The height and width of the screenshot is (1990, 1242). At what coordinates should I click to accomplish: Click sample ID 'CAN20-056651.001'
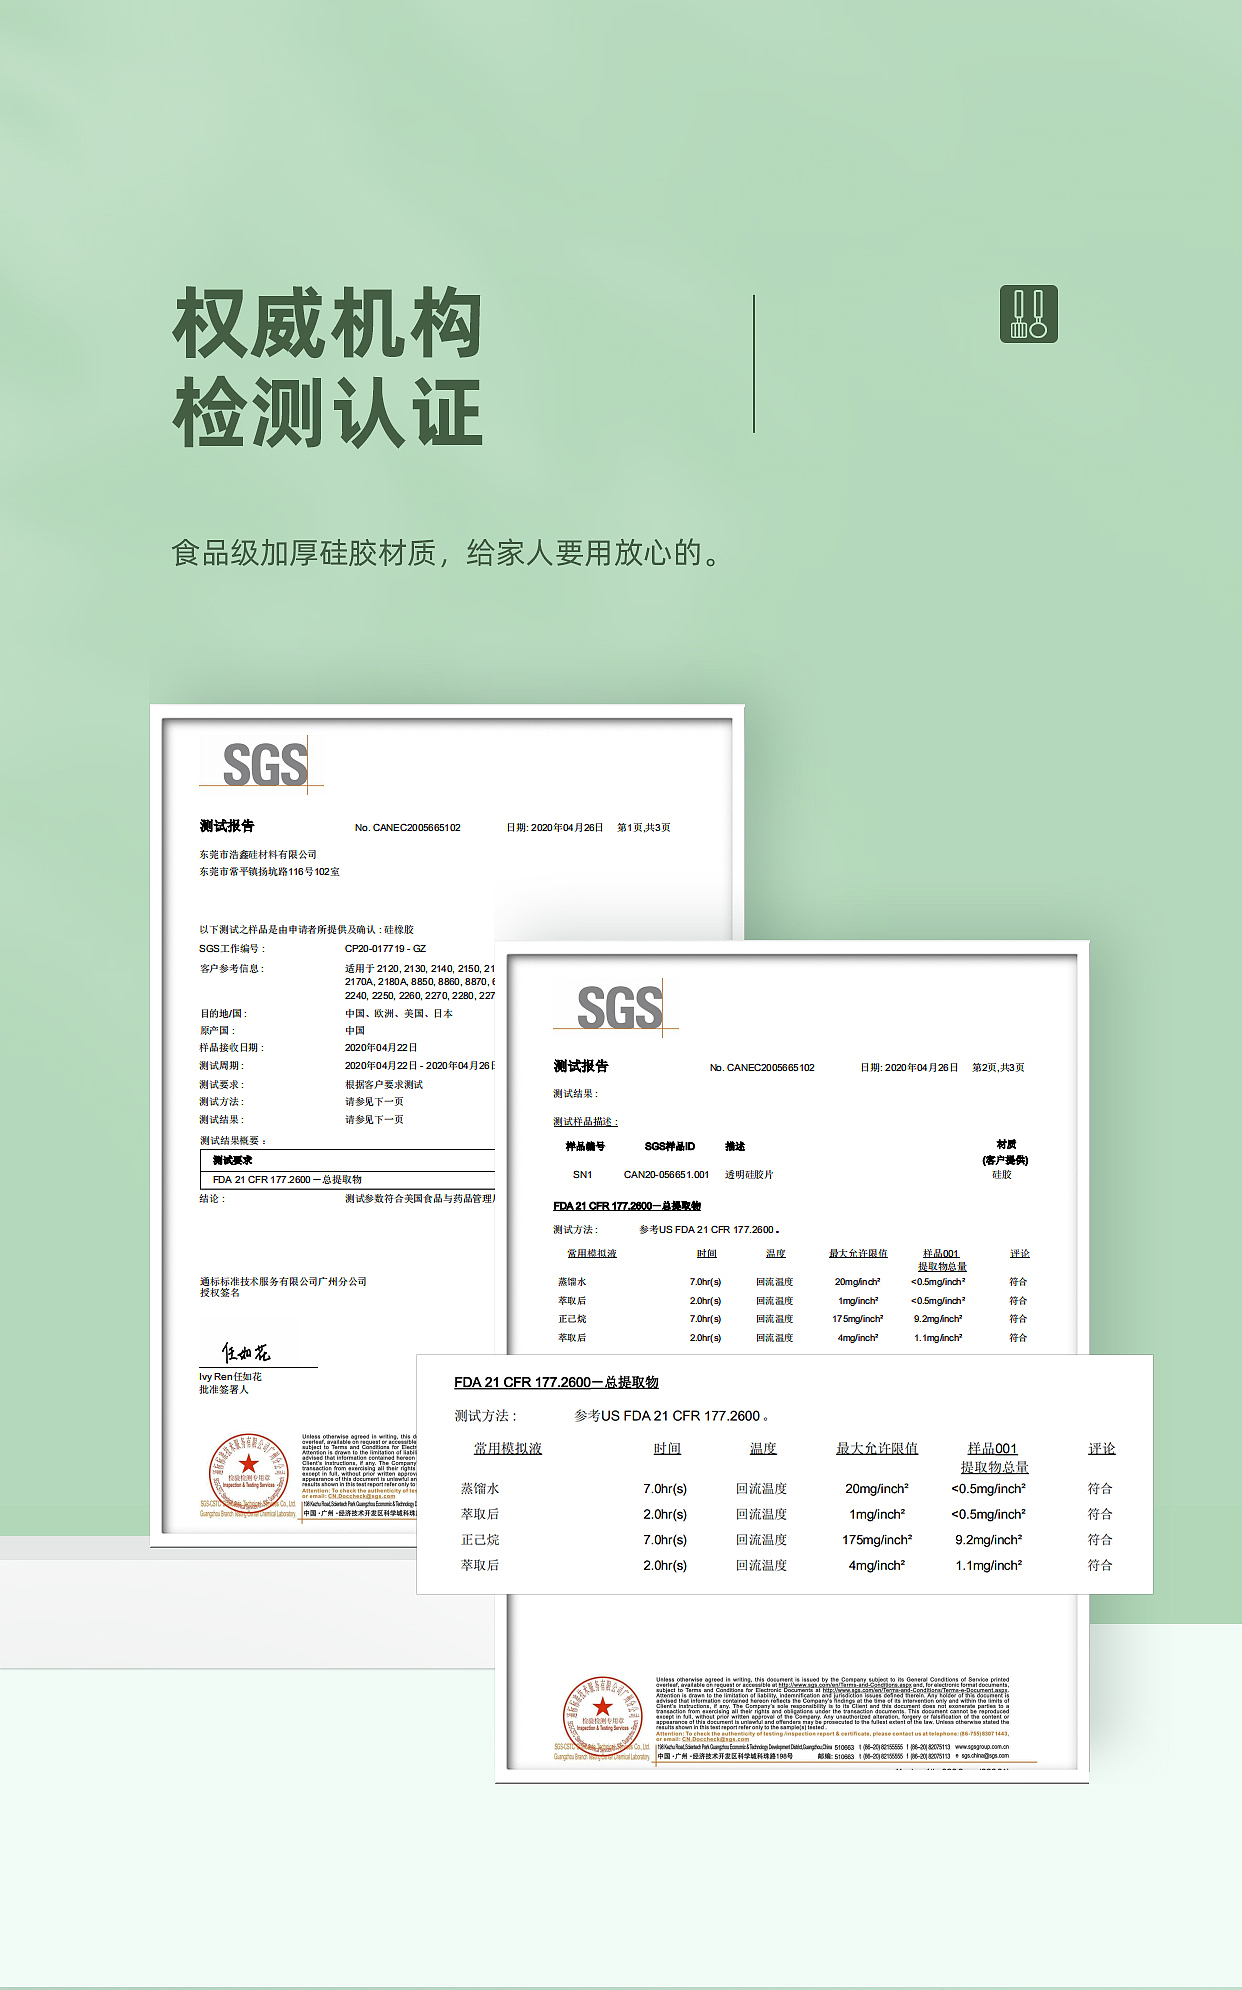pos(666,1175)
